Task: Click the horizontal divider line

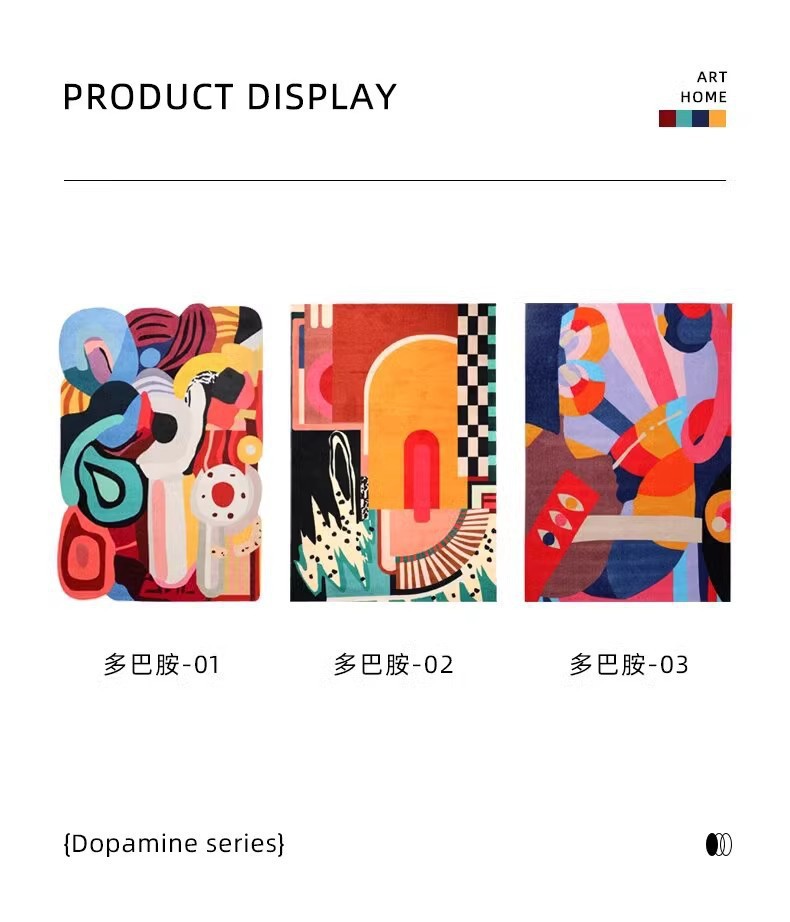Action: (x=395, y=181)
